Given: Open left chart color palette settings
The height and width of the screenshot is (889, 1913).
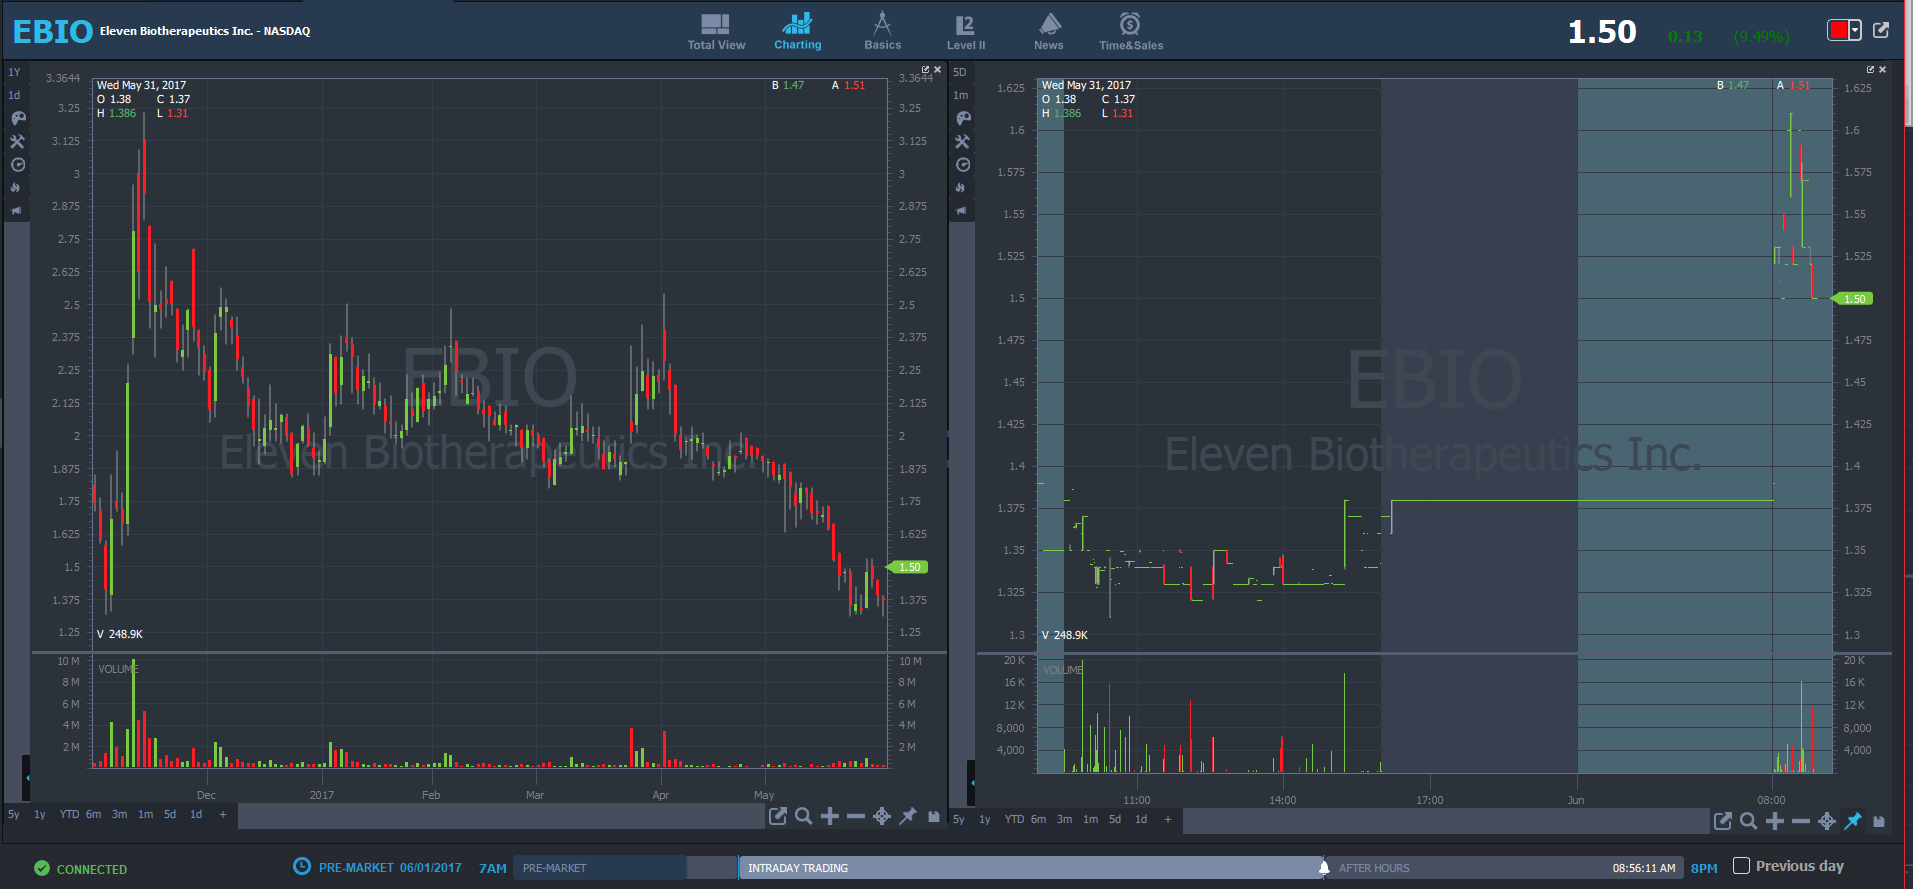Looking at the screenshot, I should point(17,118).
